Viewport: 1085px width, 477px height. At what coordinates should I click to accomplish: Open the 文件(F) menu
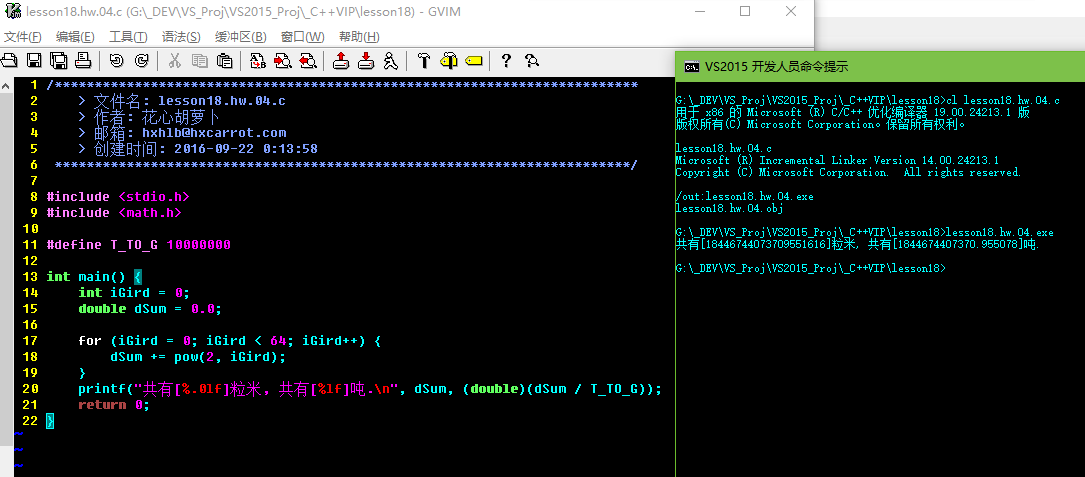[x=22, y=37]
